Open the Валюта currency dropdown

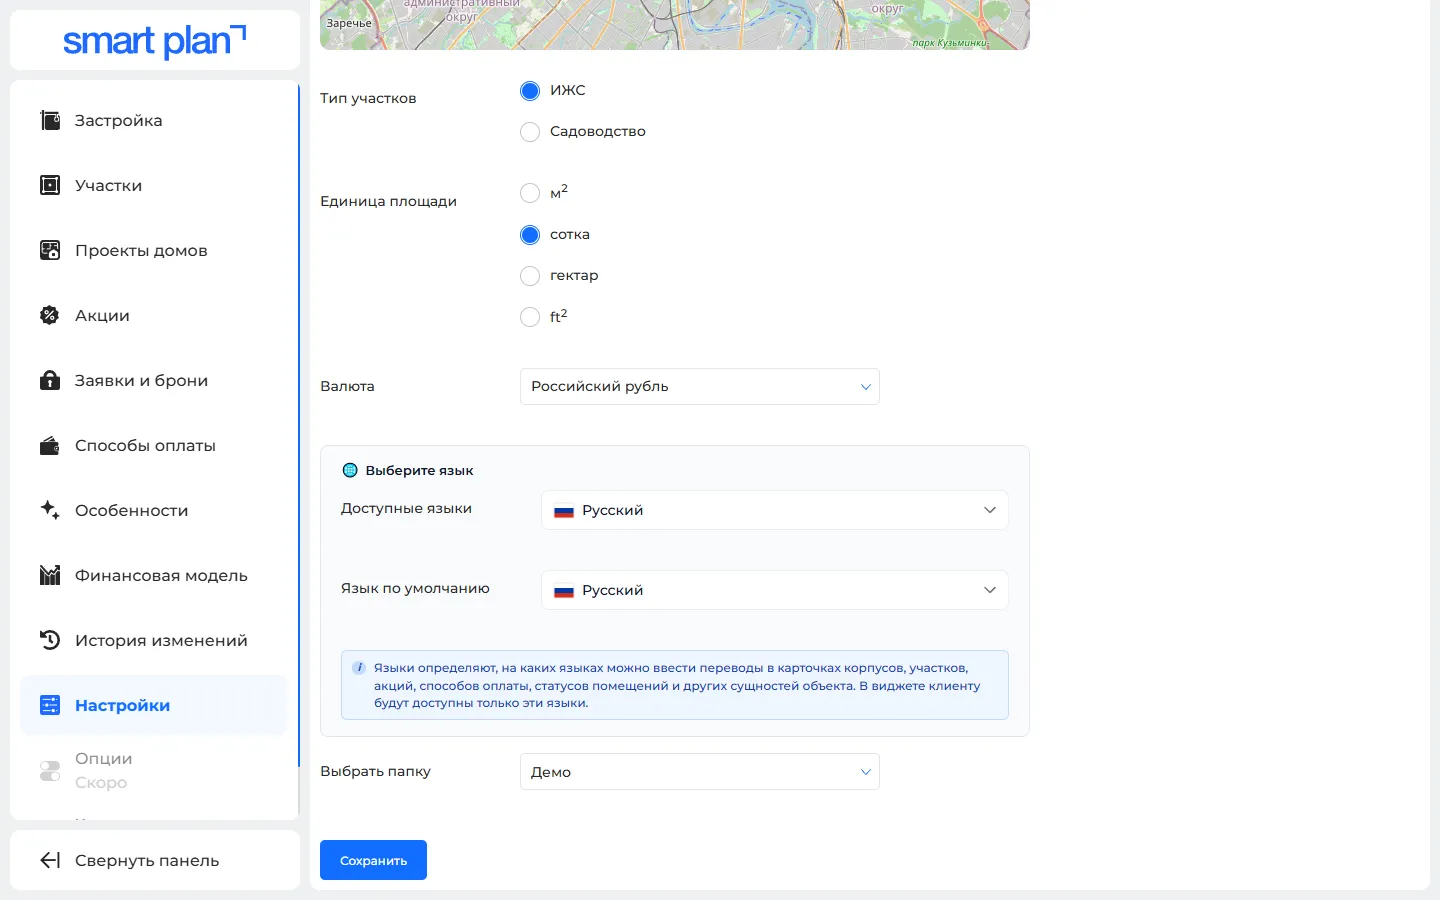(700, 387)
